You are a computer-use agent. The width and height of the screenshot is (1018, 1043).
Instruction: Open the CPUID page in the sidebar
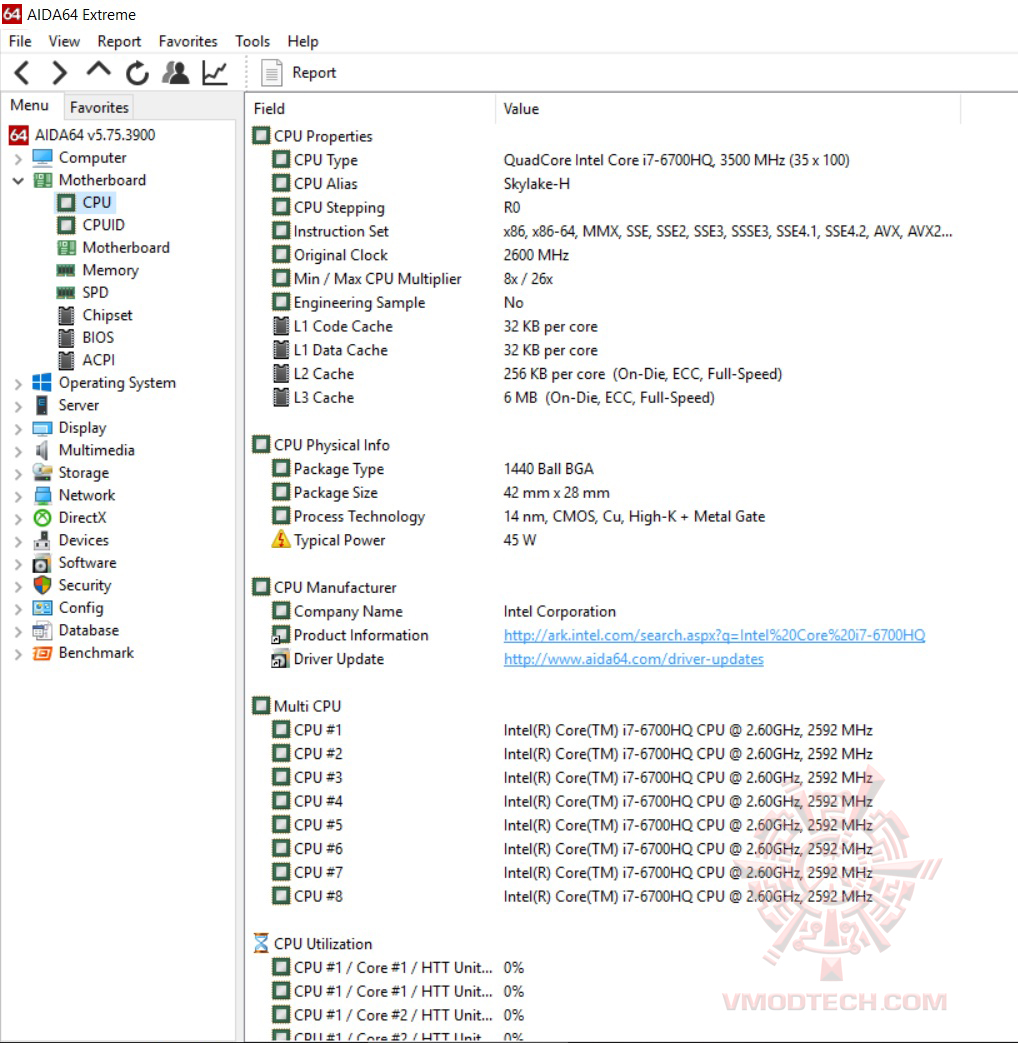[97, 224]
